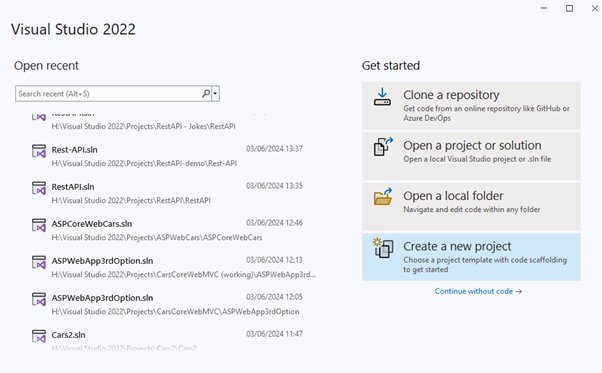Click the solution icon beside ASPWebApp3rdOption.sln dated 12:13
The image size is (602, 373).
(x=39, y=262)
